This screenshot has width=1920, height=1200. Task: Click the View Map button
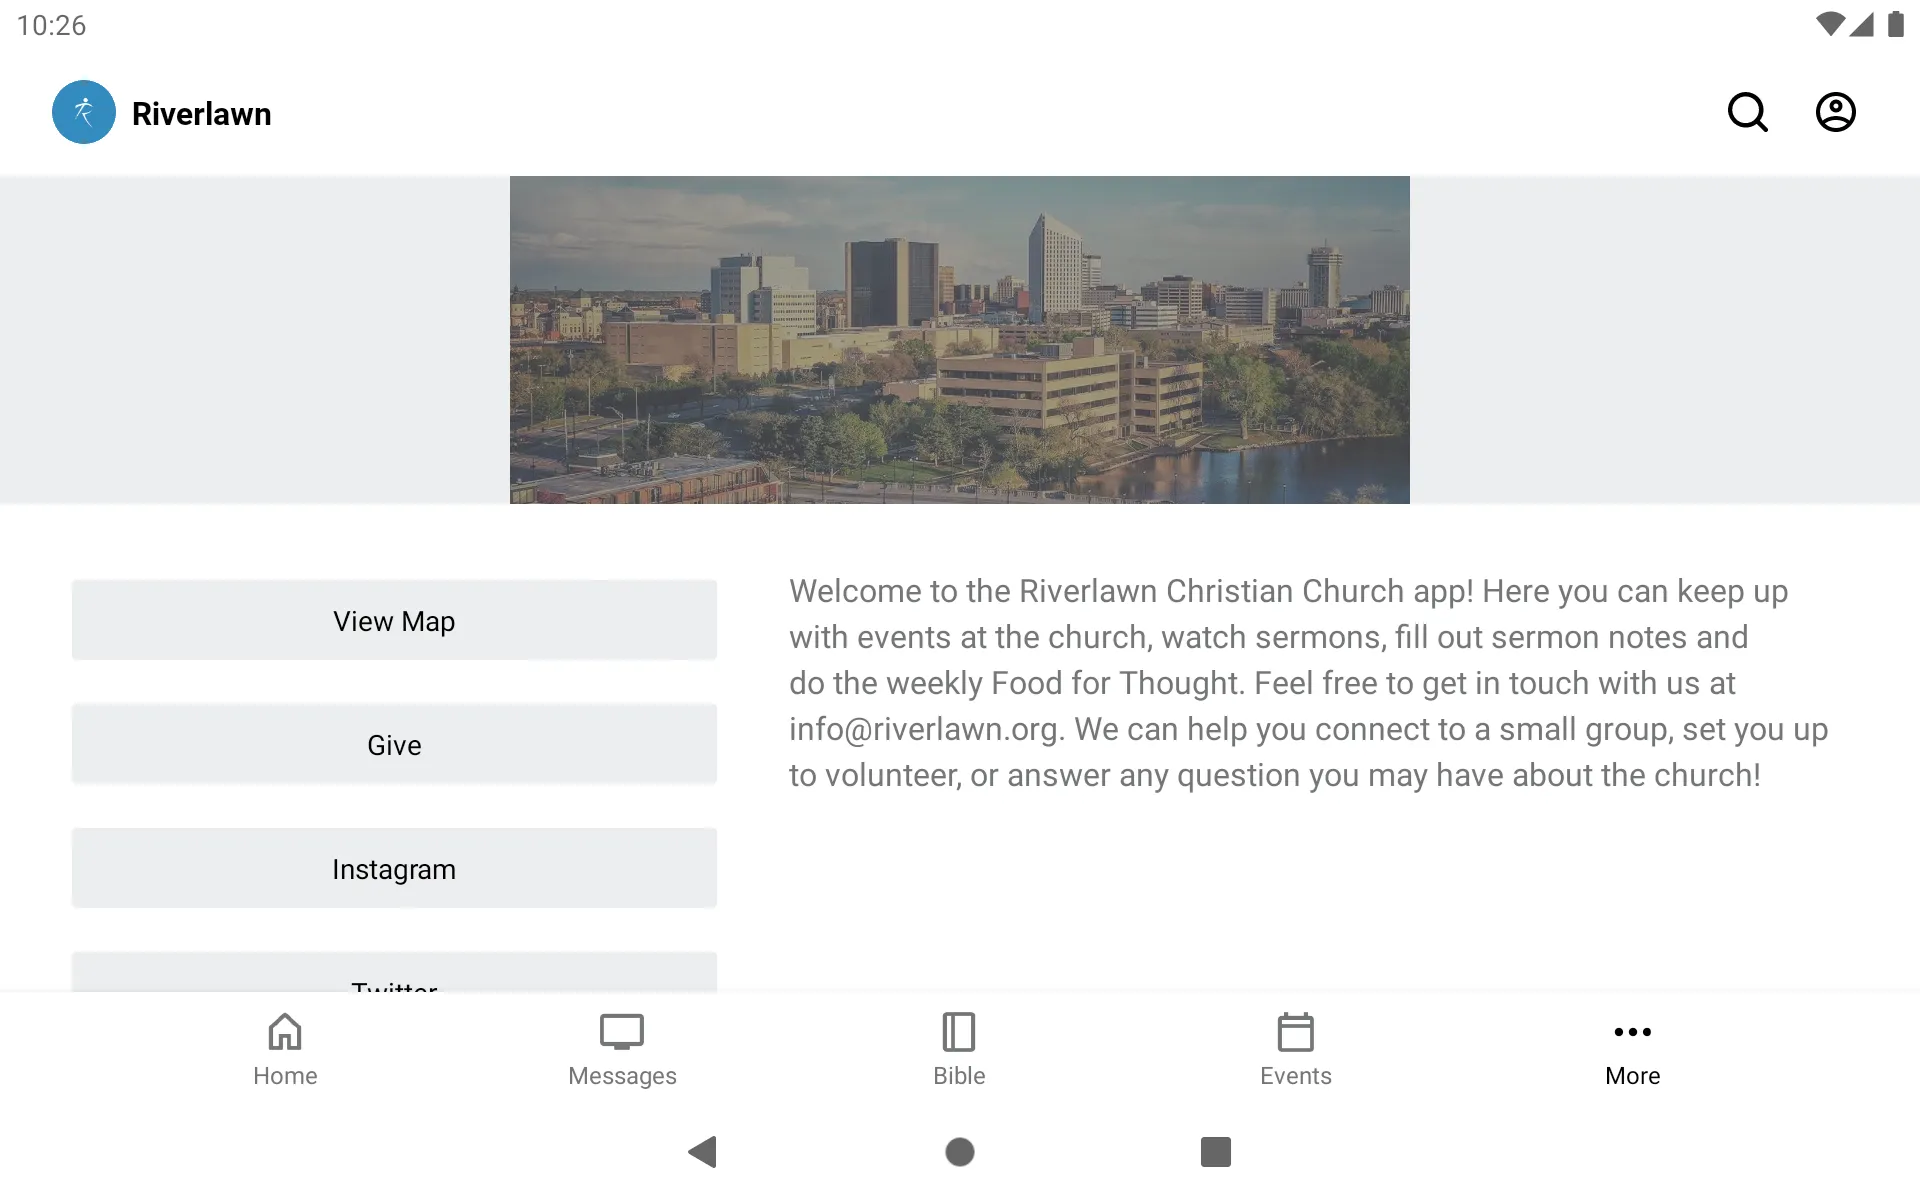[394, 621]
